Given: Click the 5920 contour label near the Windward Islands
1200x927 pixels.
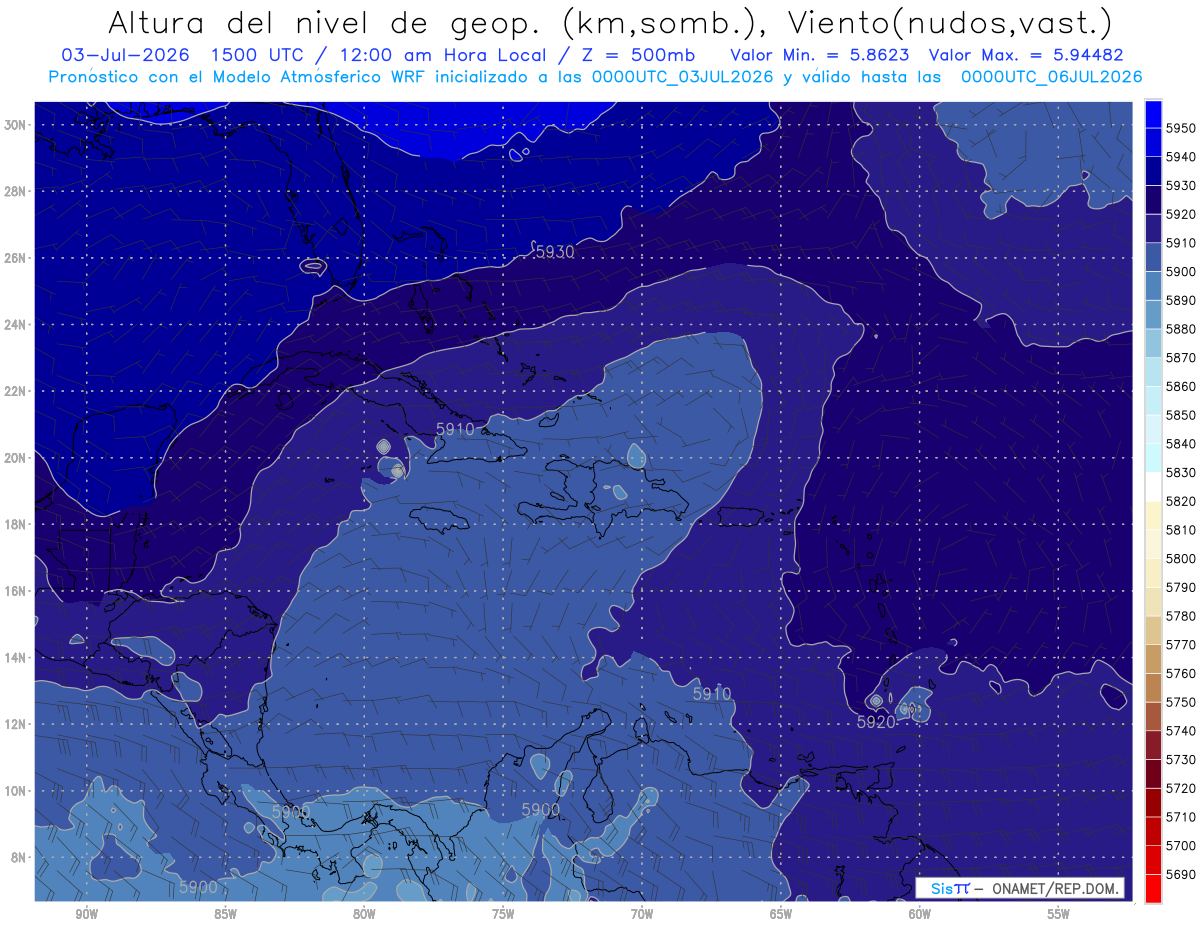Looking at the screenshot, I should [876, 721].
